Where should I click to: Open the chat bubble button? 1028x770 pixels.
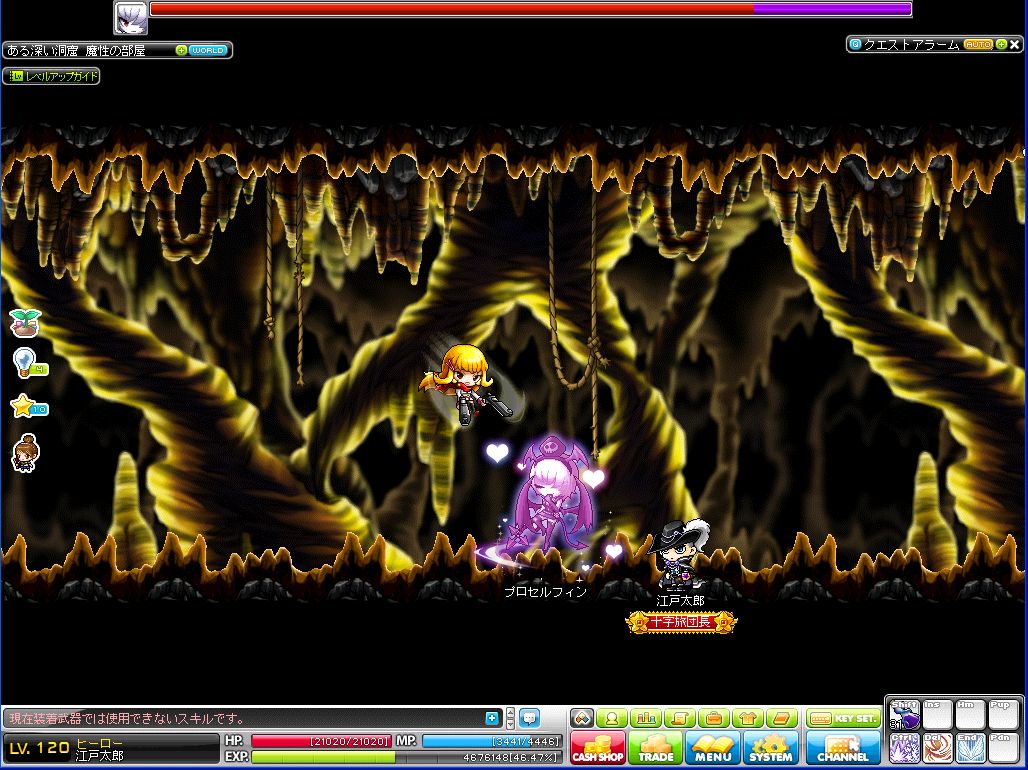coord(529,718)
